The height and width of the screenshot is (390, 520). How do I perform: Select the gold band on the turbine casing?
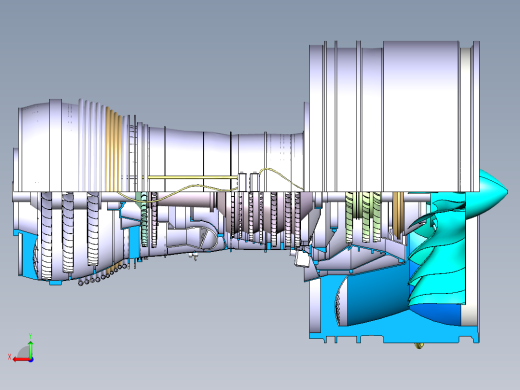point(114,150)
